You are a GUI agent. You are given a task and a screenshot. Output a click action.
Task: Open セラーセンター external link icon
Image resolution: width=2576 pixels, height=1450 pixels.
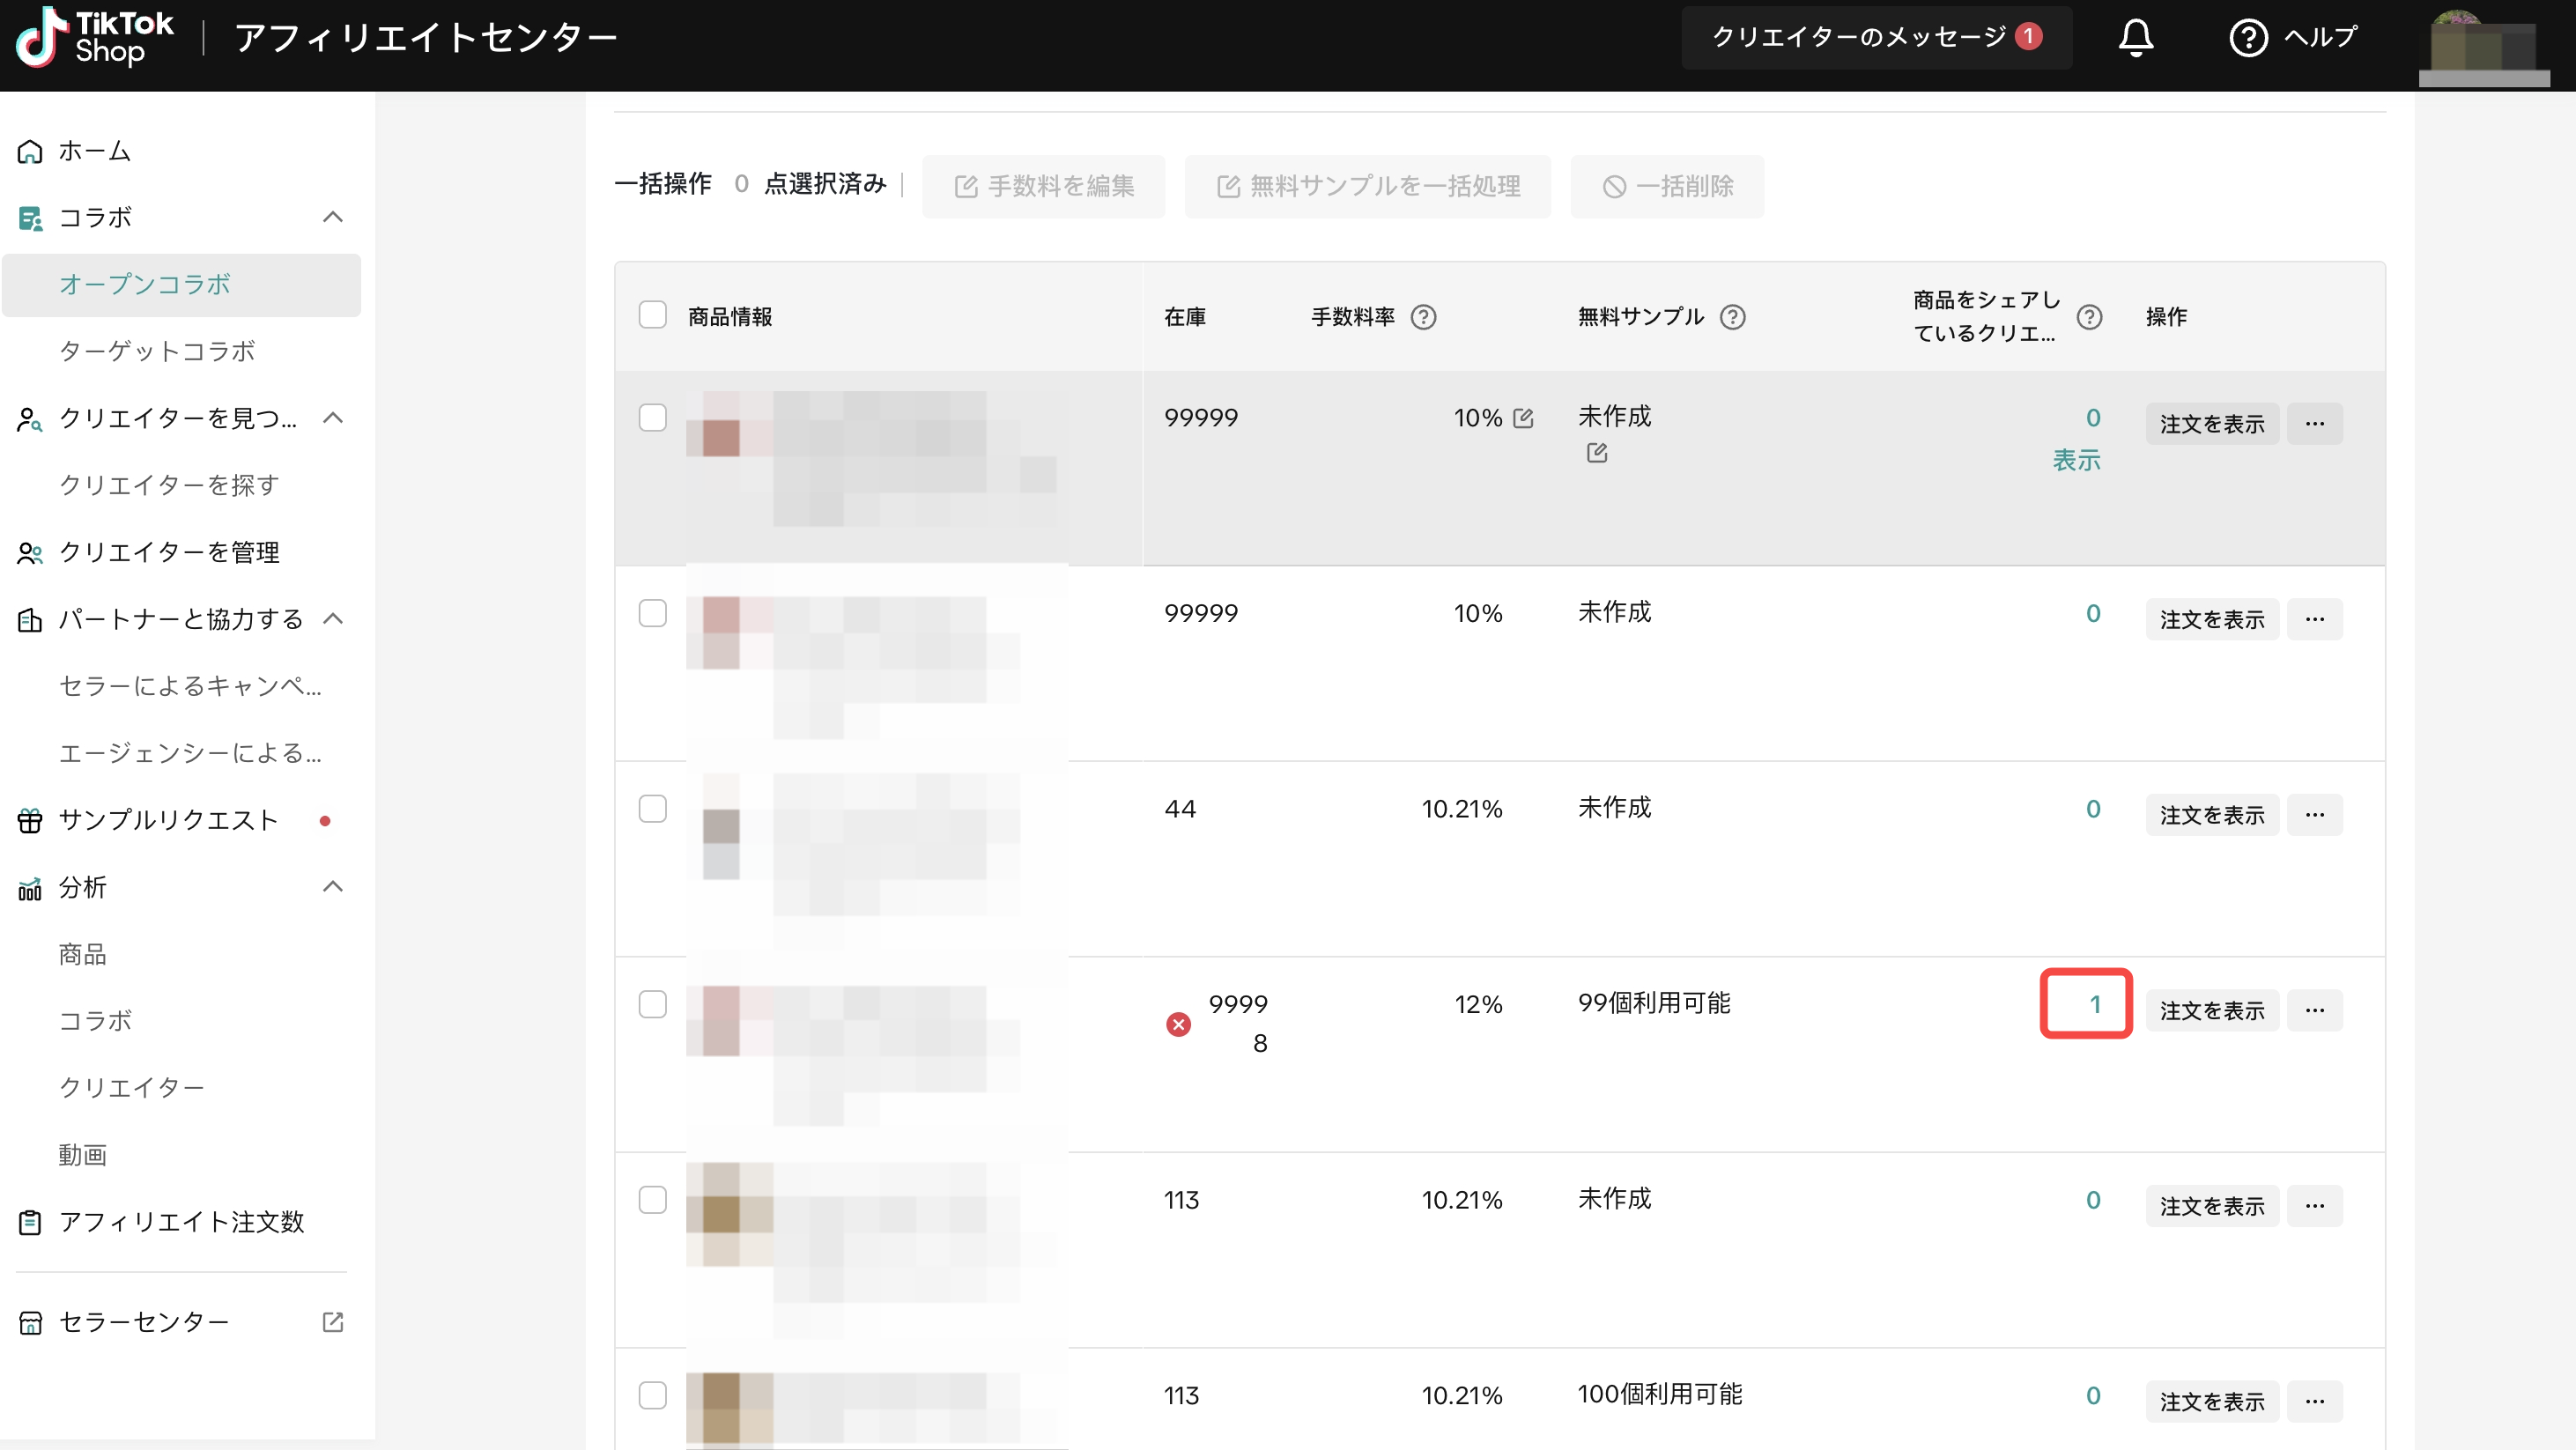(x=333, y=1322)
